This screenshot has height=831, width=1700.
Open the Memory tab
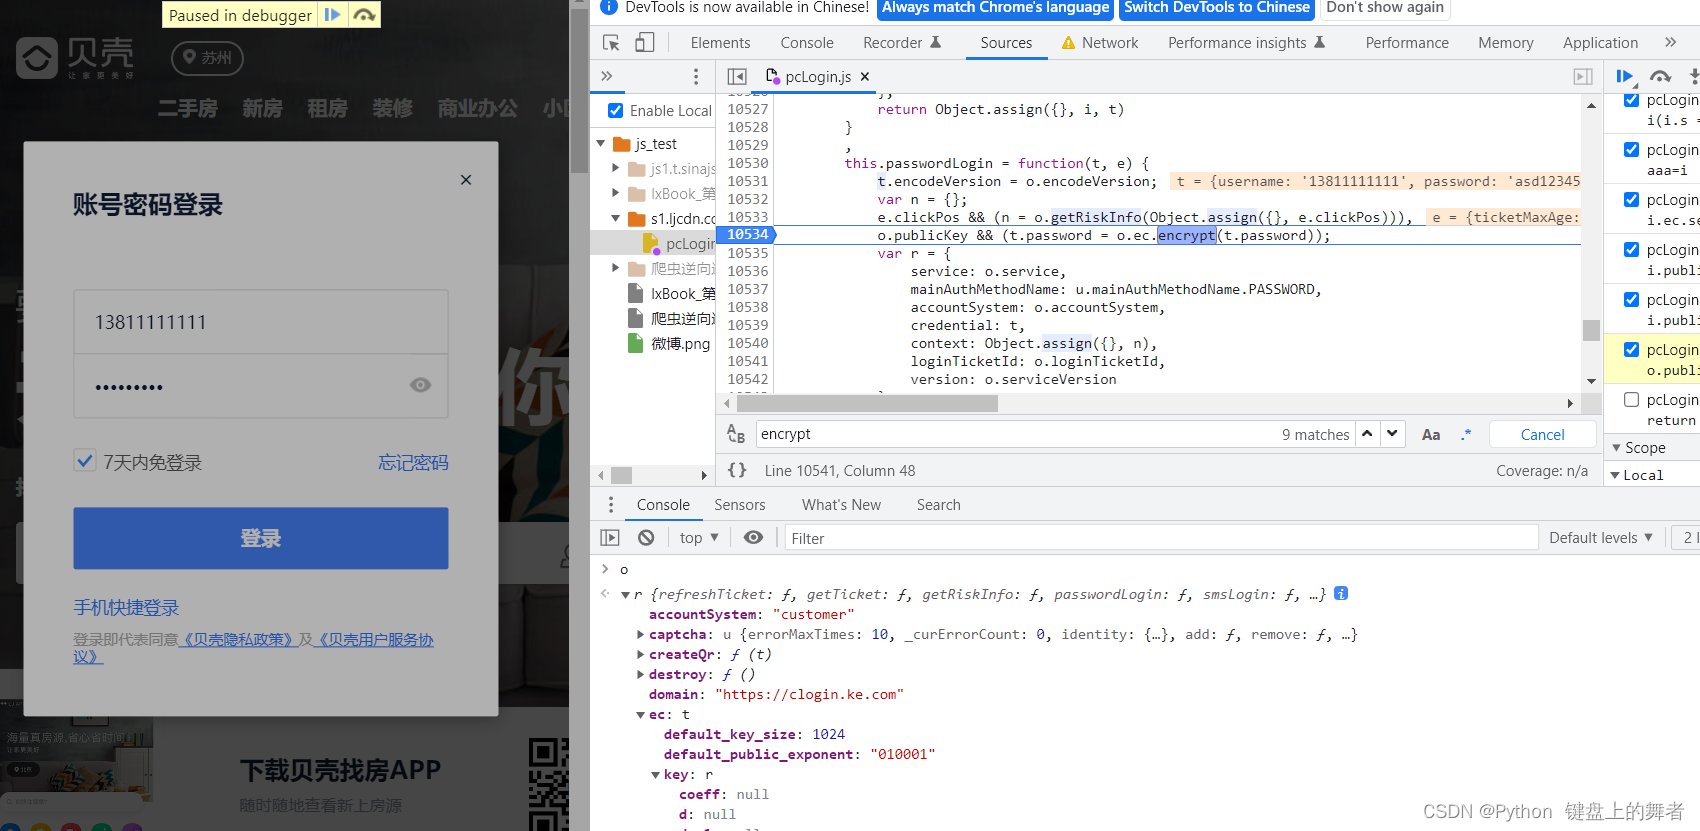(x=1506, y=43)
